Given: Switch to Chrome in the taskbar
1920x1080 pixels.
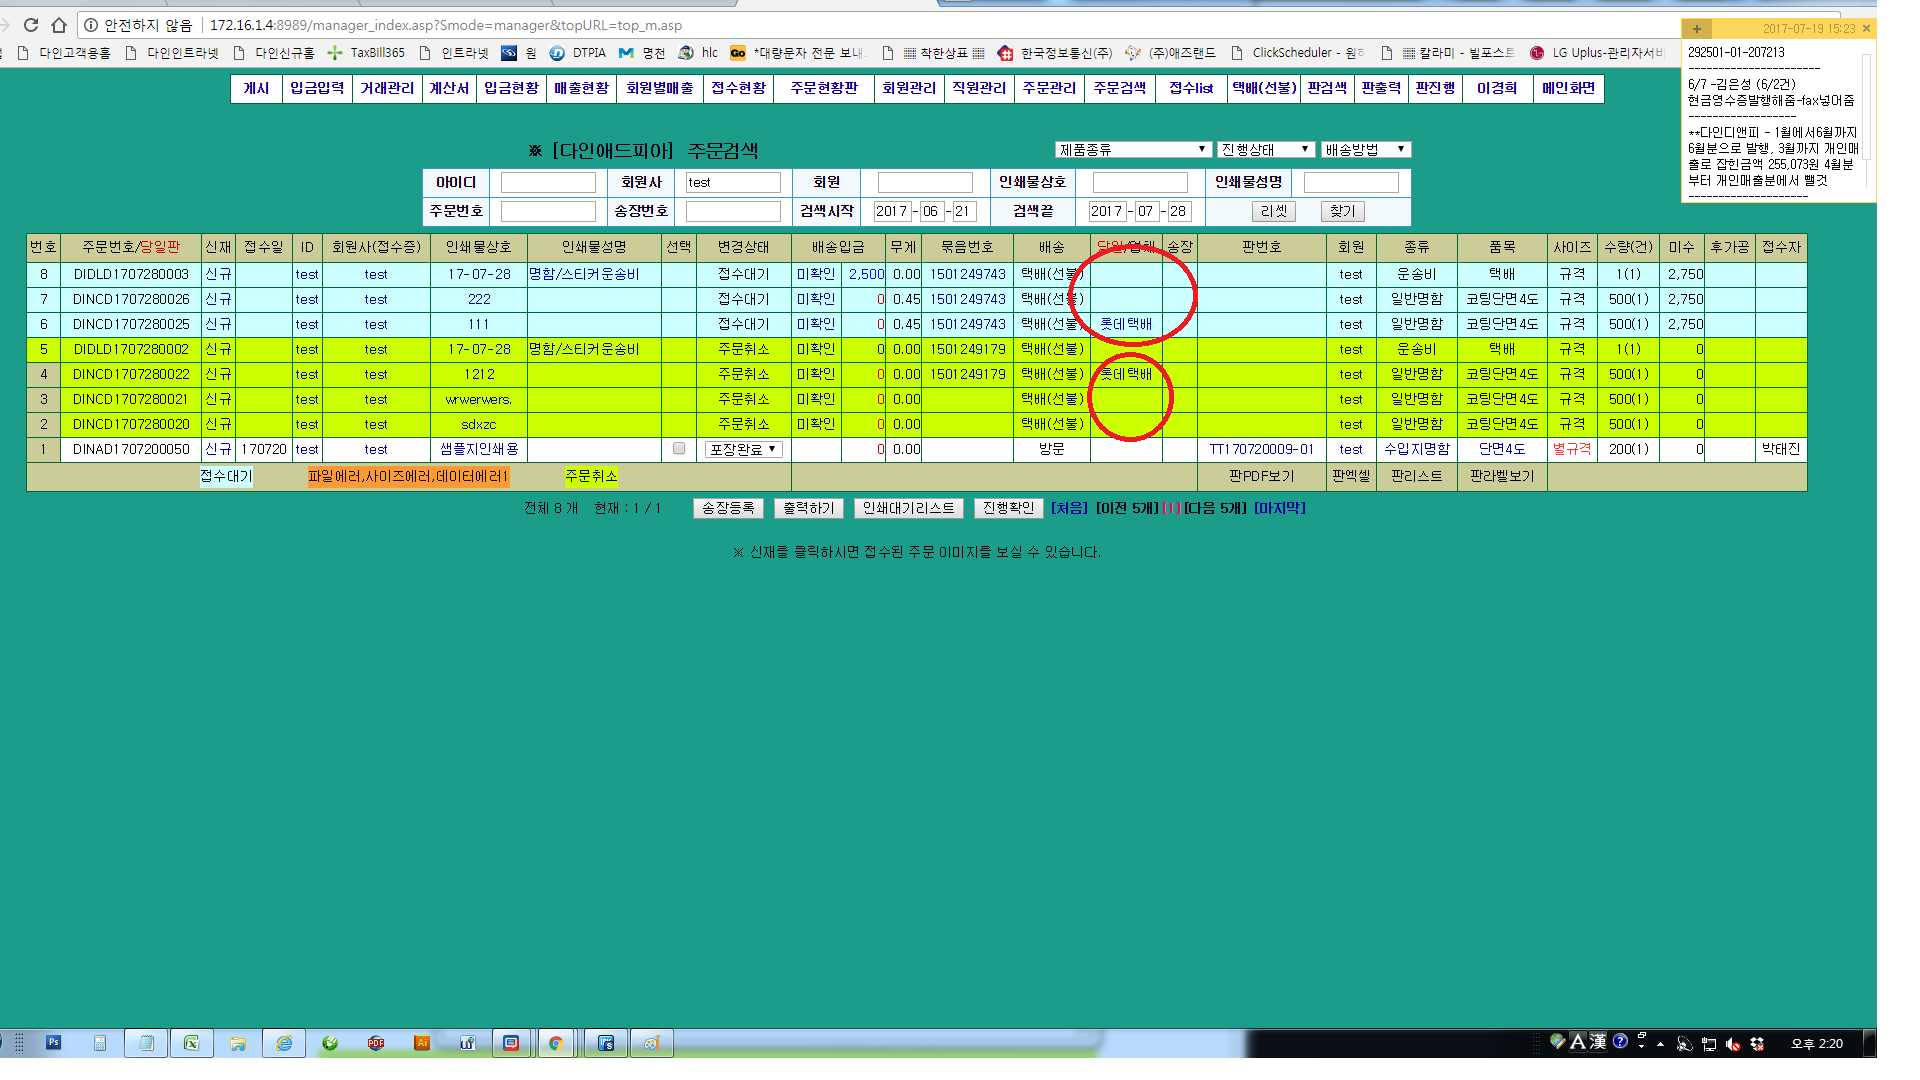Looking at the screenshot, I should coord(556,1043).
